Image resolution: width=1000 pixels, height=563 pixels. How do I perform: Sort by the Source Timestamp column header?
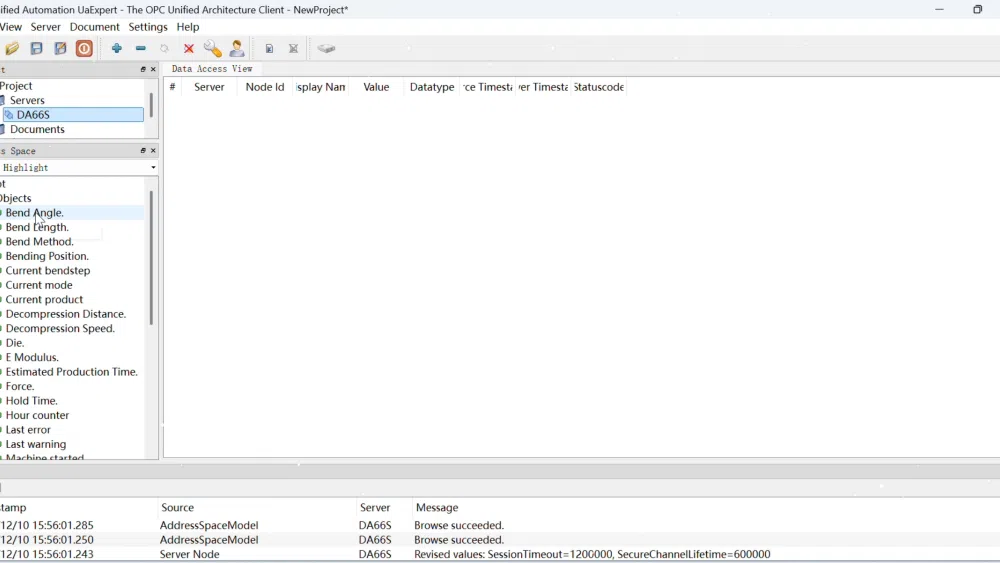[x=487, y=87]
